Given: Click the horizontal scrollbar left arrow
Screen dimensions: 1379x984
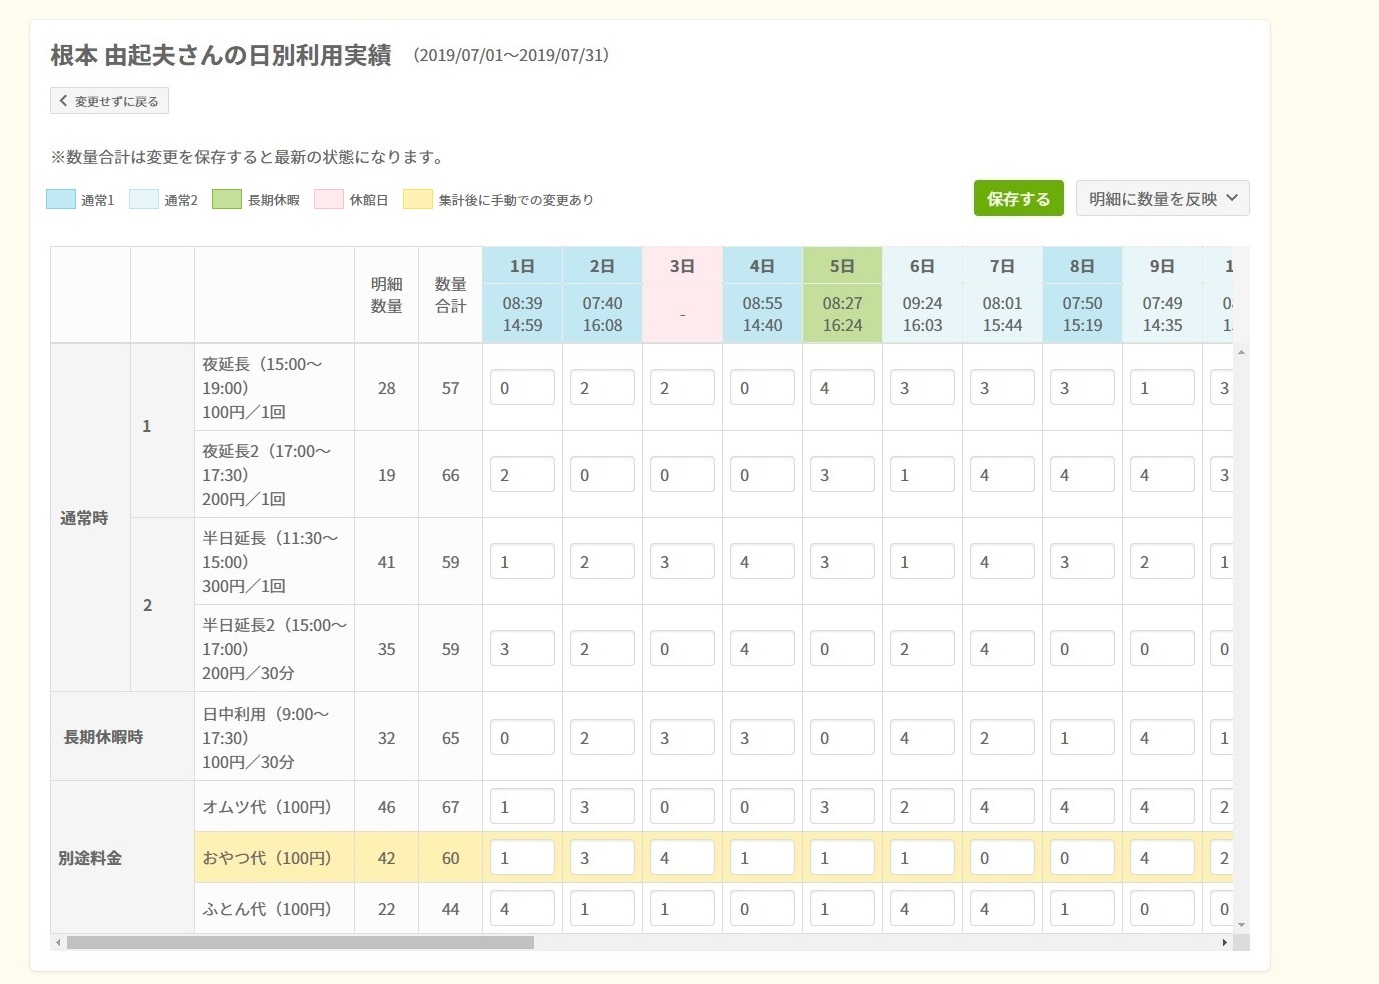Looking at the screenshot, I should point(58,942).
